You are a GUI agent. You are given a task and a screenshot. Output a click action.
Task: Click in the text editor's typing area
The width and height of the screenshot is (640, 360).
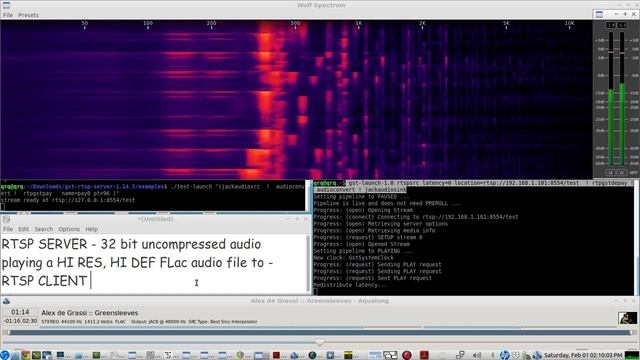154,263
